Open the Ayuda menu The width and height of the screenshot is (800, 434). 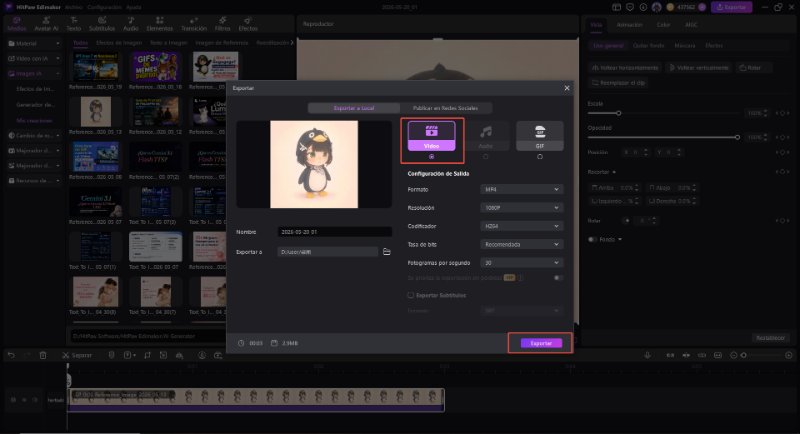click(x=134, y=7)
